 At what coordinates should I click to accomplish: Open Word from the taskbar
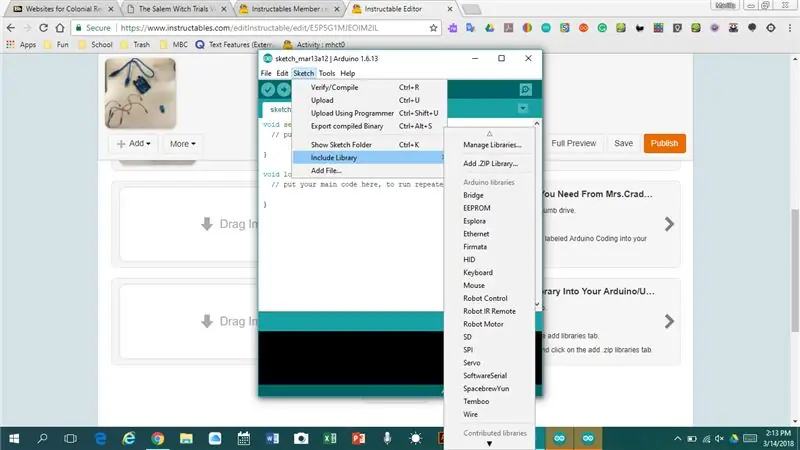272,438
